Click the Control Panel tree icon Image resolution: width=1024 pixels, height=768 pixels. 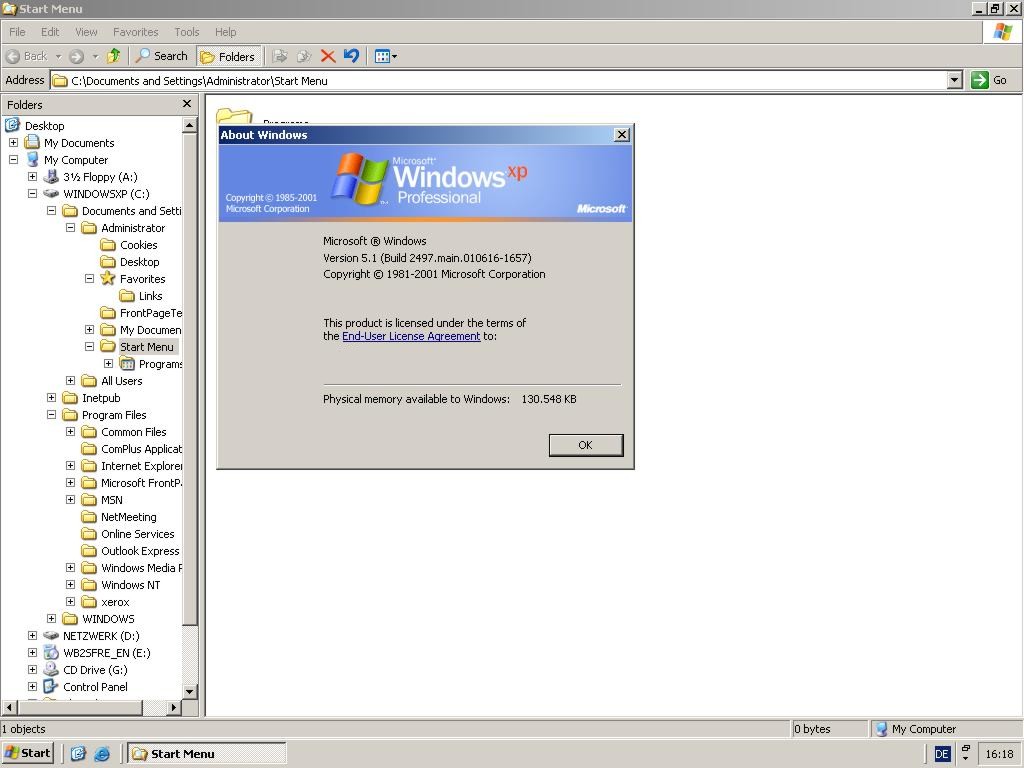click(51, 686)
